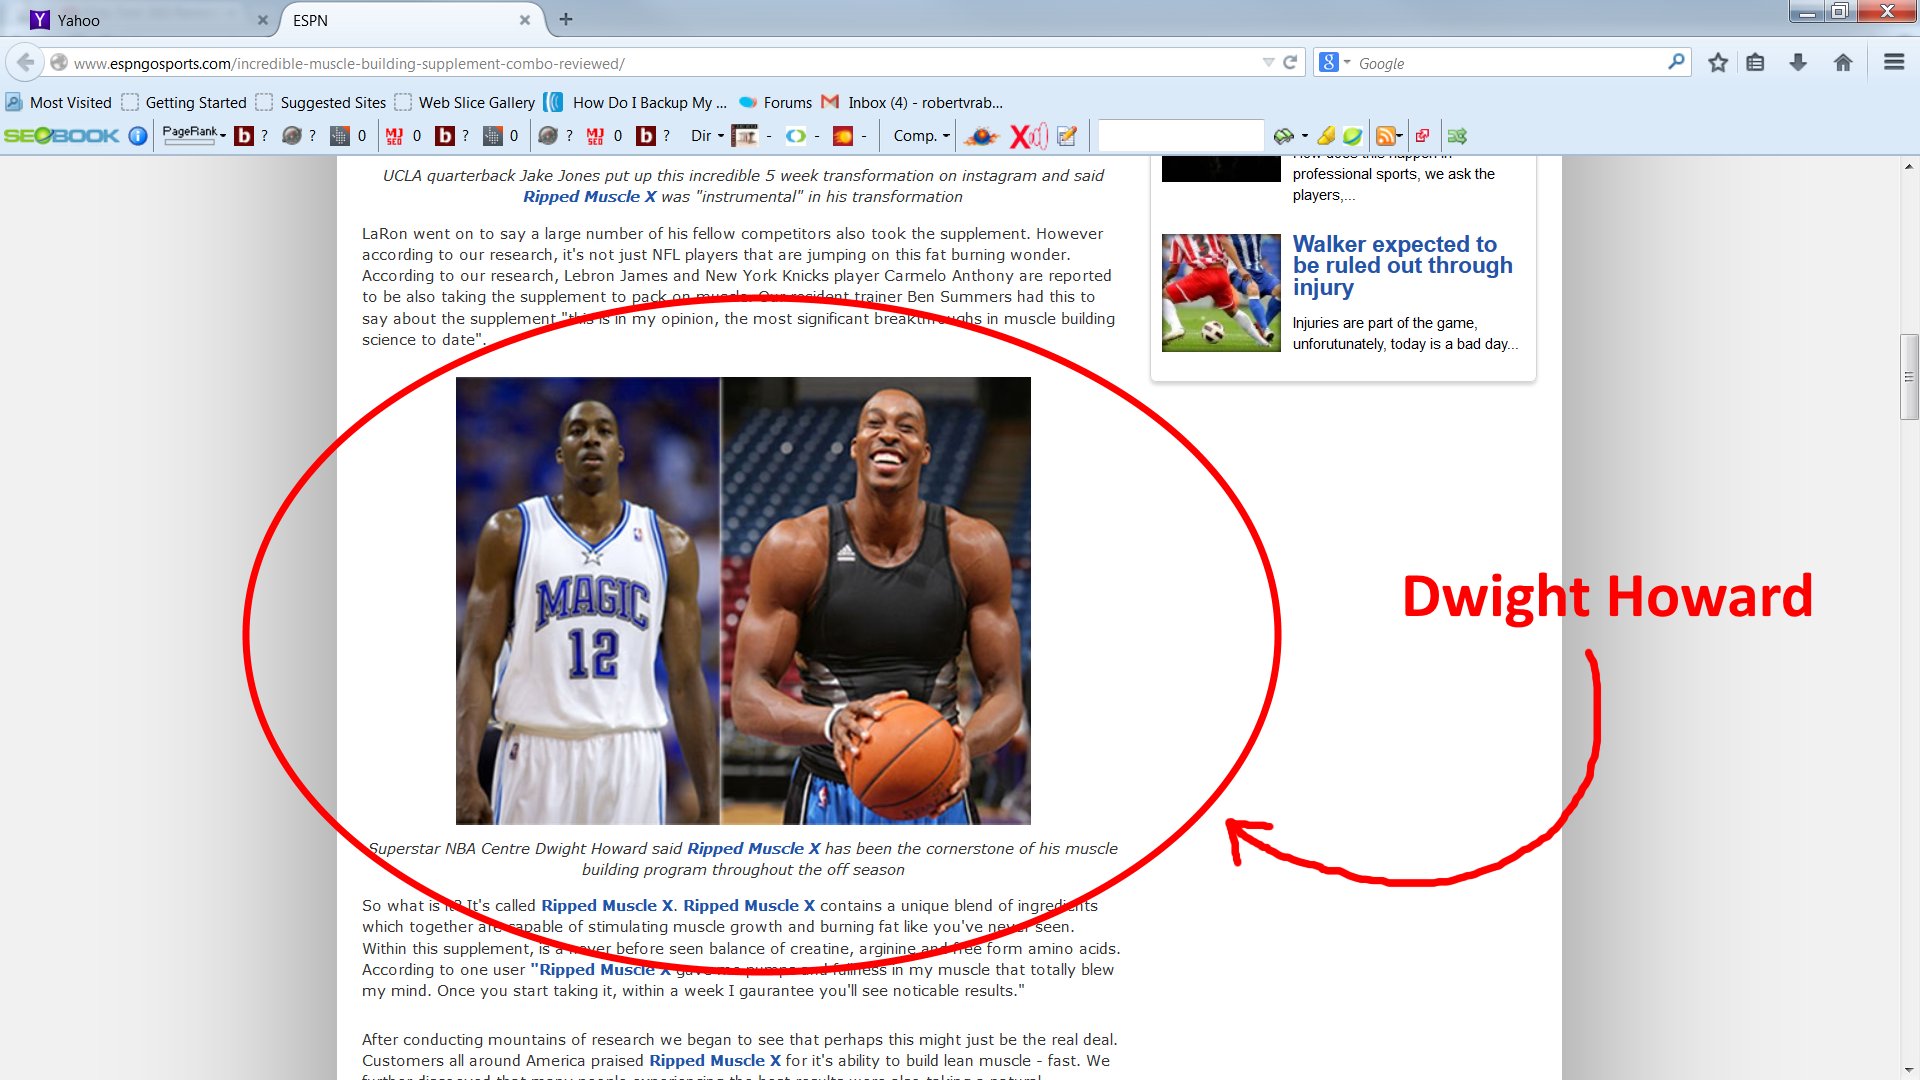Image resolution: width=1920 pixels, height=1080 pixels.
Task: Click the flaming globe icon in SEO toolbar
Action: pos(981,136)
